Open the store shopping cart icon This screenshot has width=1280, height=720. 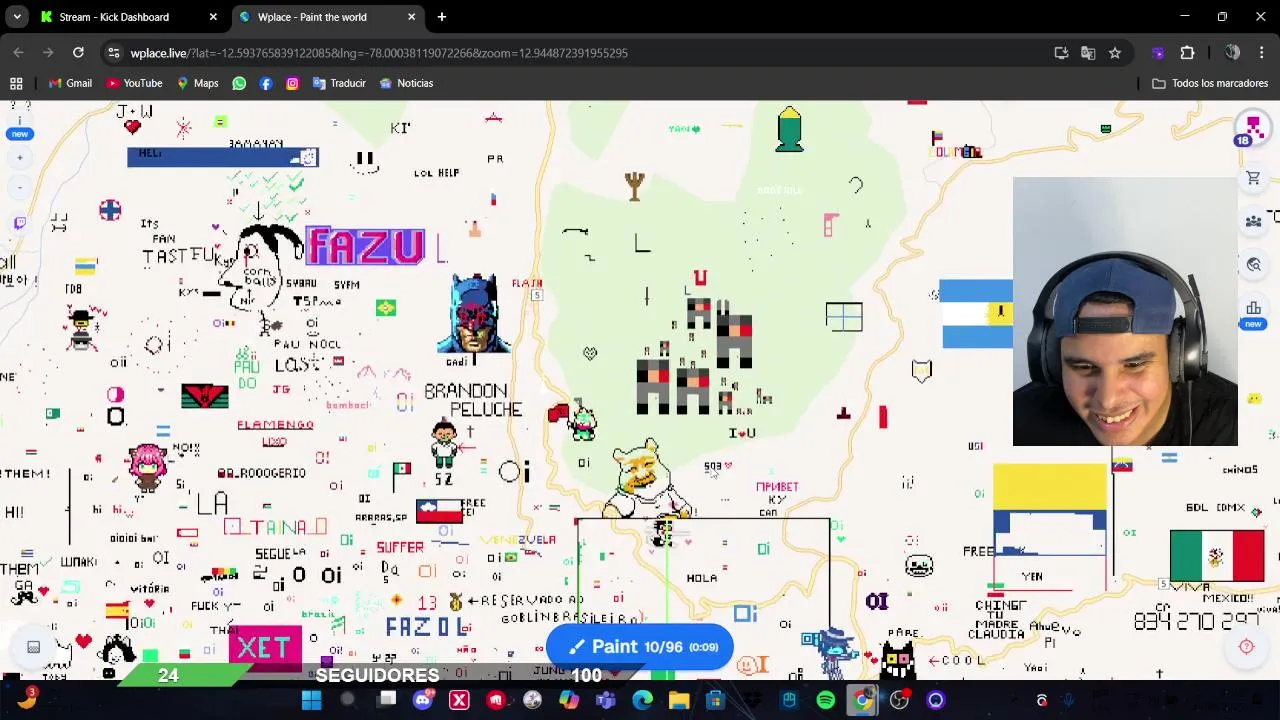point(1253,178)
